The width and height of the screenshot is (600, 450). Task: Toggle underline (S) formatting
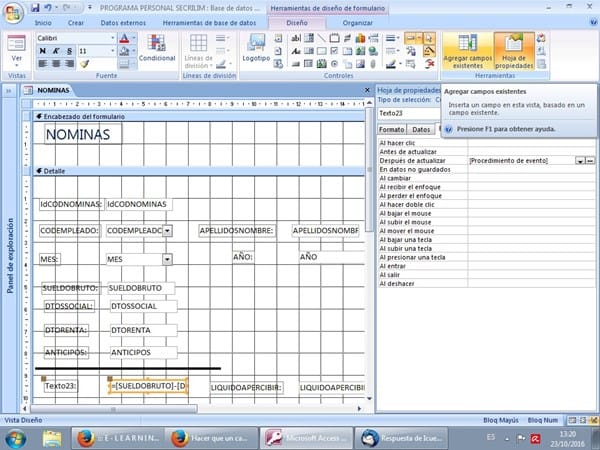click(x=69, y=51)
